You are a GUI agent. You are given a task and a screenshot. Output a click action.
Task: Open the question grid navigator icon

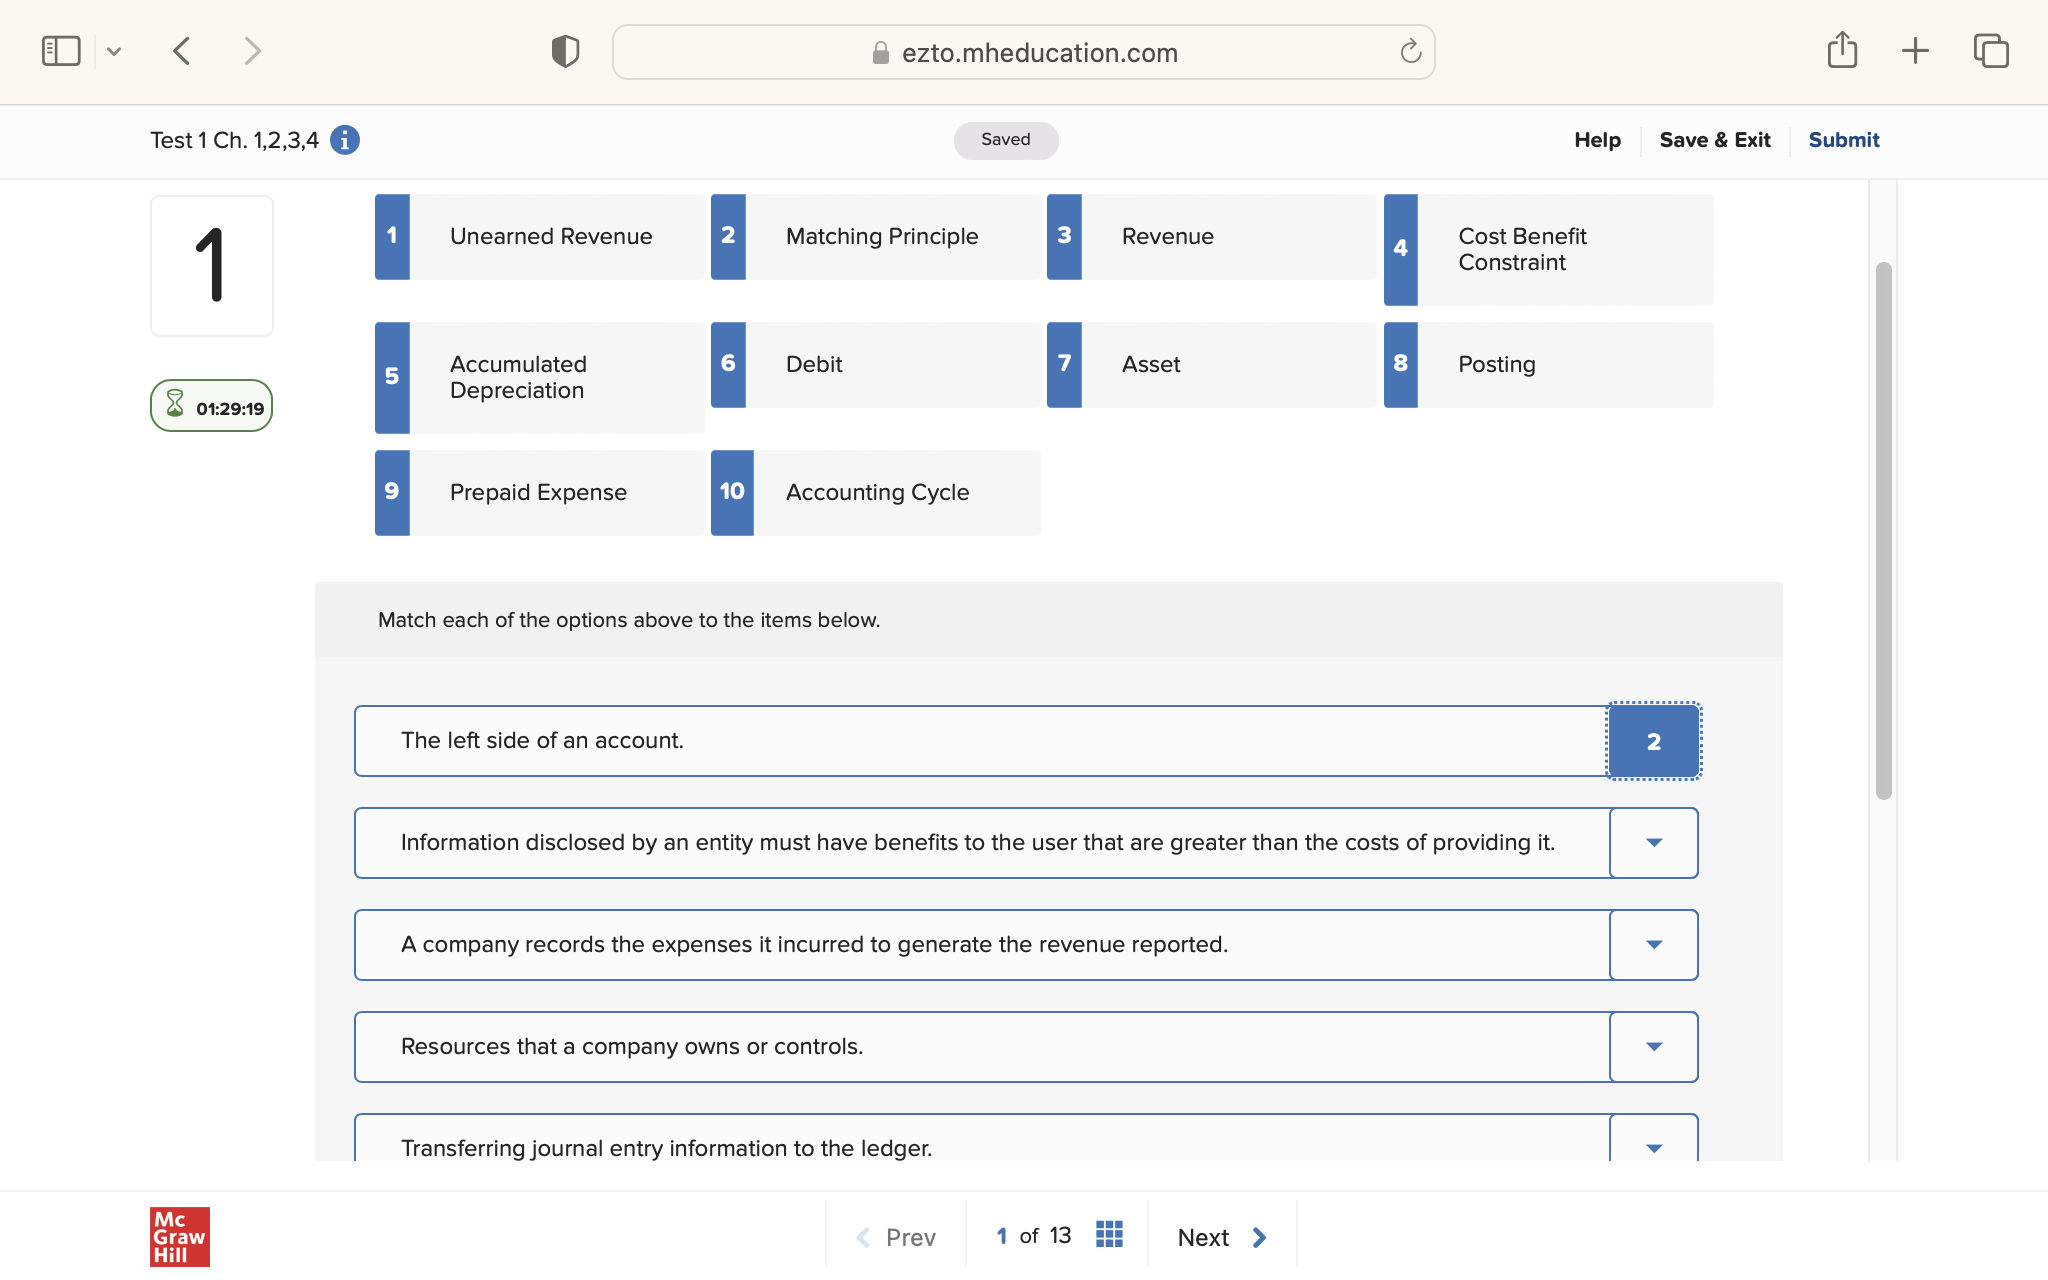pos(1109,1235)
